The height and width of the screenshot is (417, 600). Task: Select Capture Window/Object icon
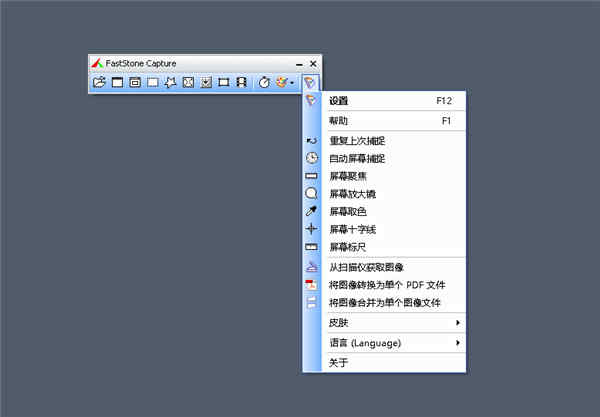(135, 82)
